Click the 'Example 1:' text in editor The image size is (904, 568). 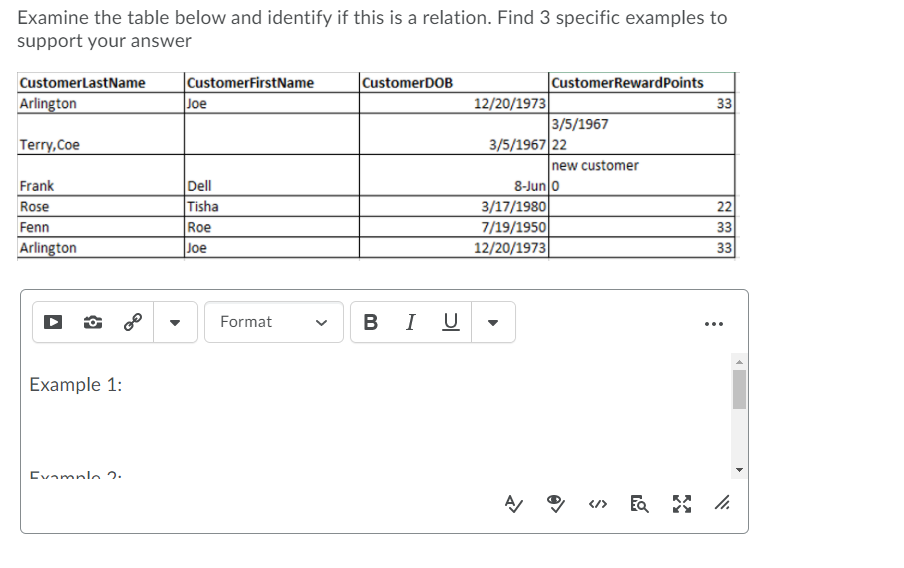point(76,385)
